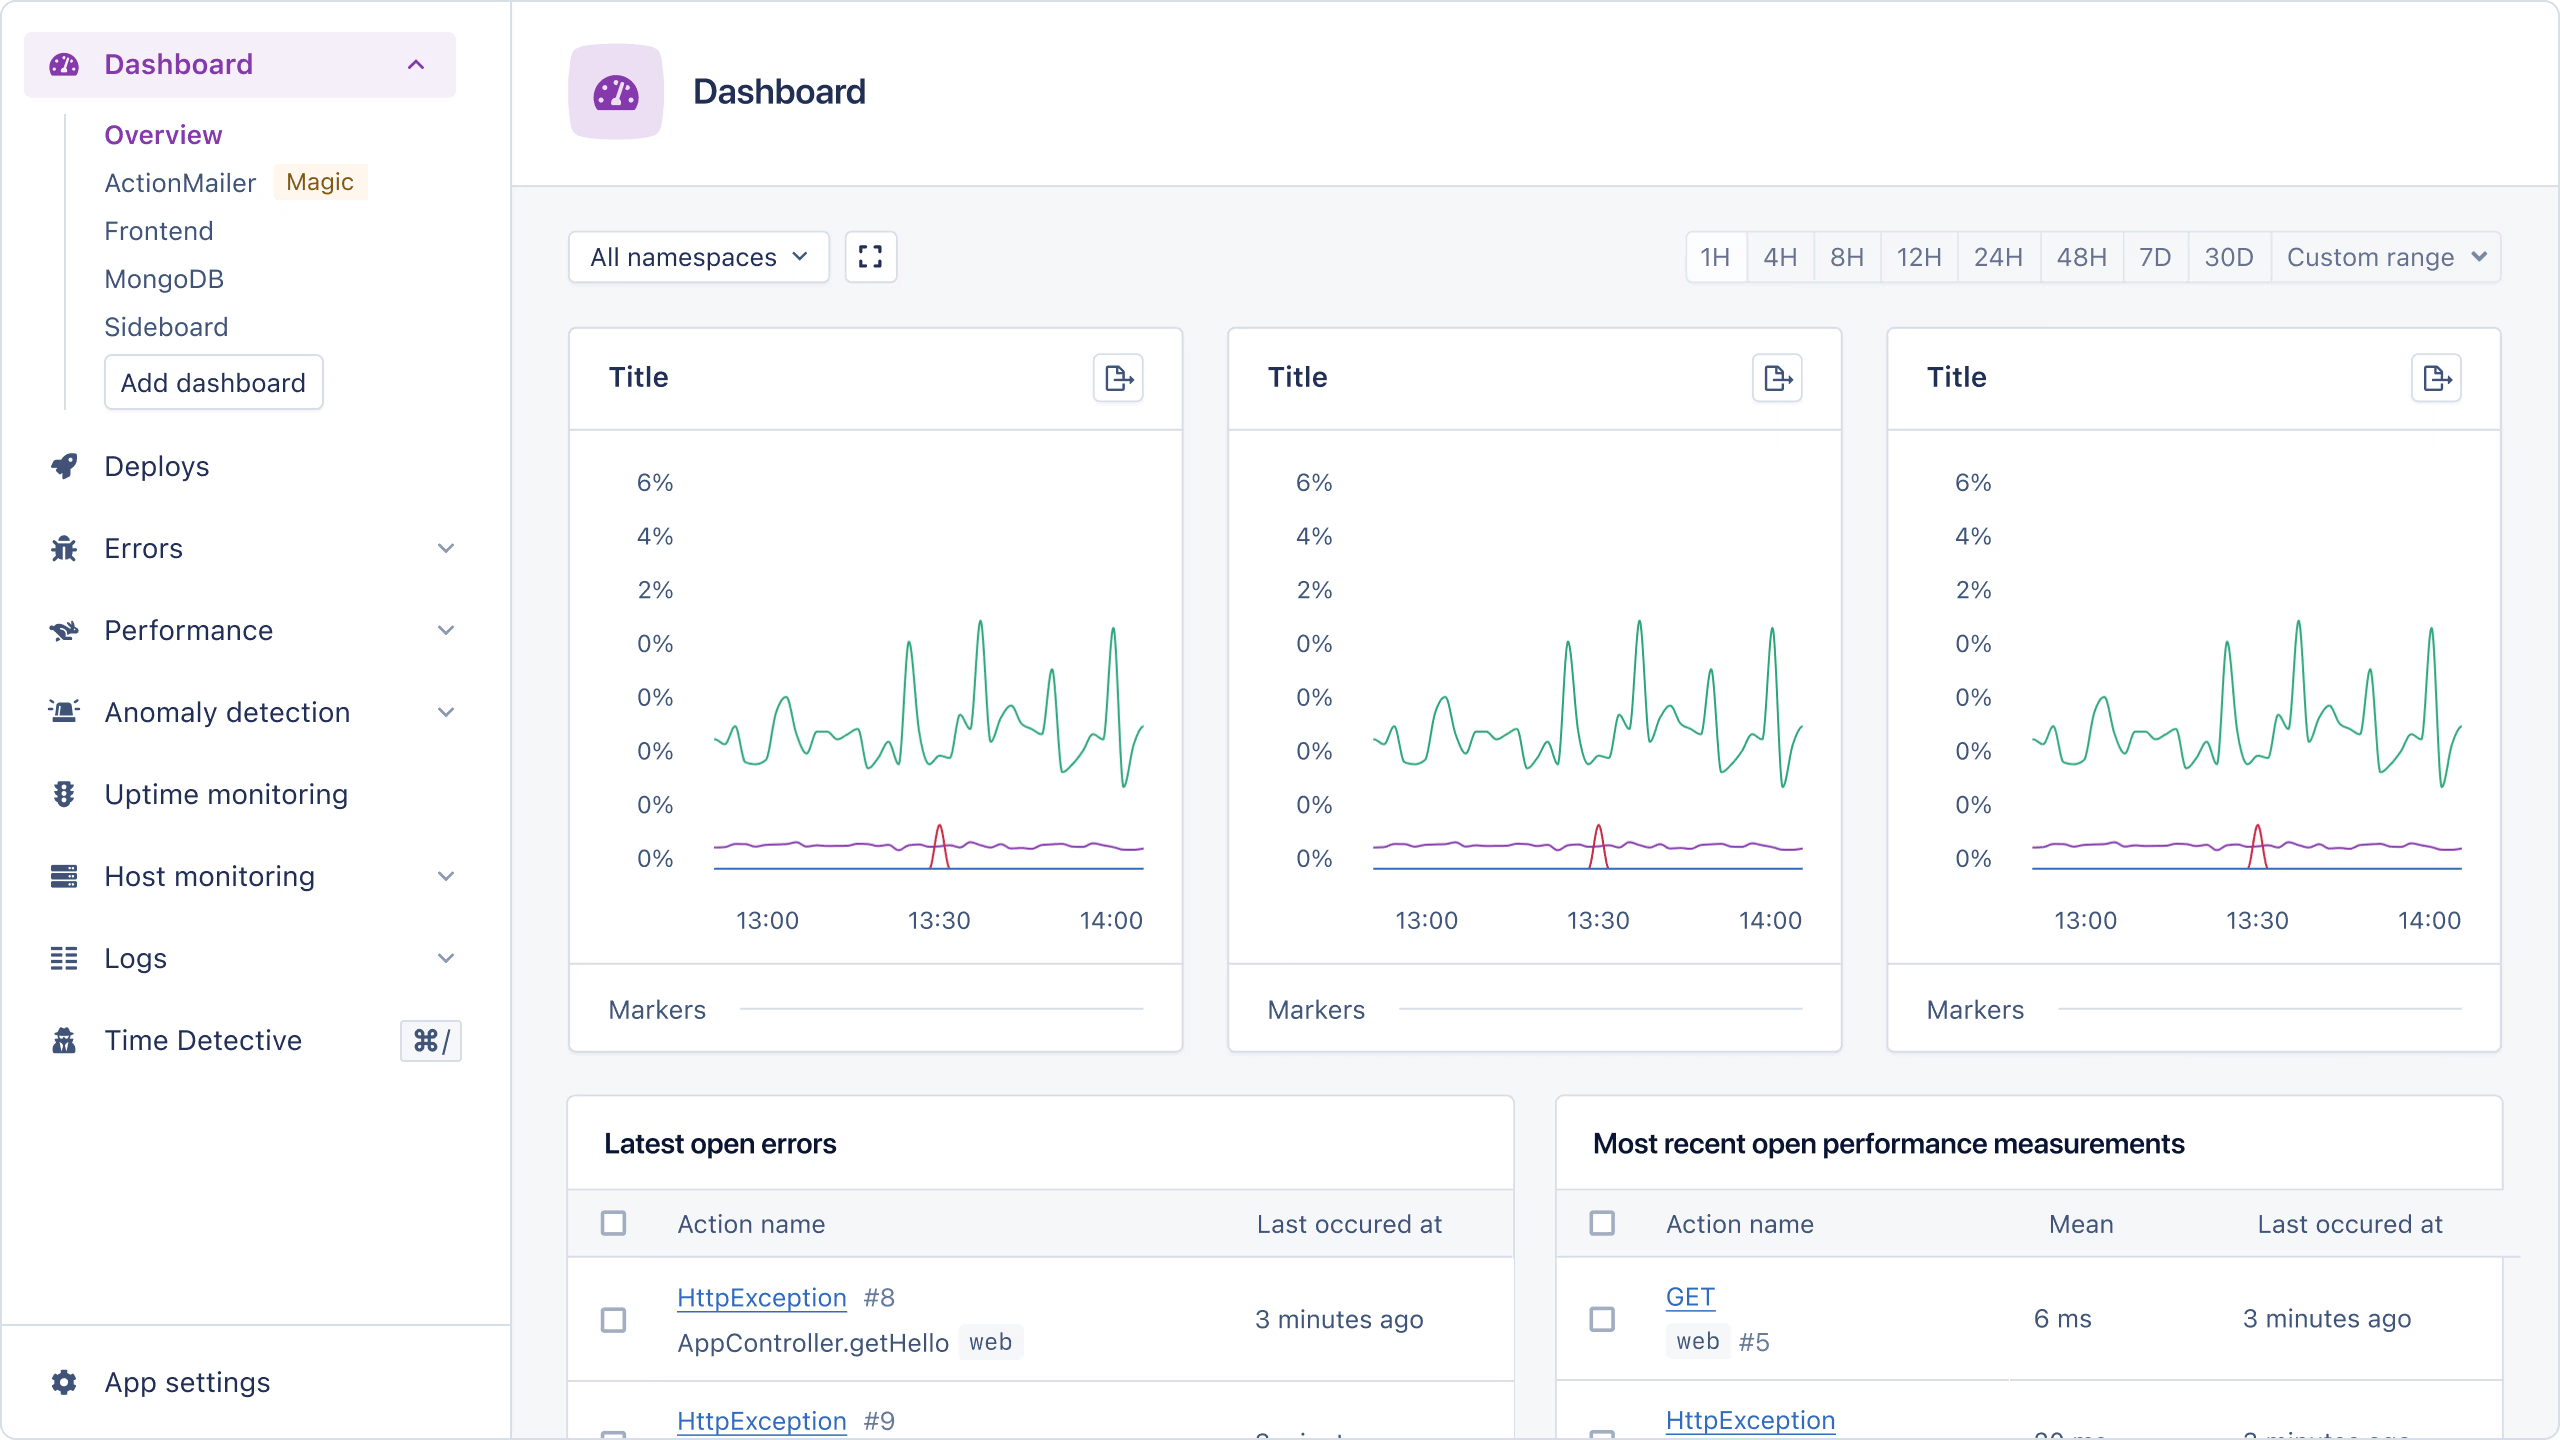Open the HttpException link in performance measurements
Screen dimensions: 2560x1440
coord(1749,1419)
